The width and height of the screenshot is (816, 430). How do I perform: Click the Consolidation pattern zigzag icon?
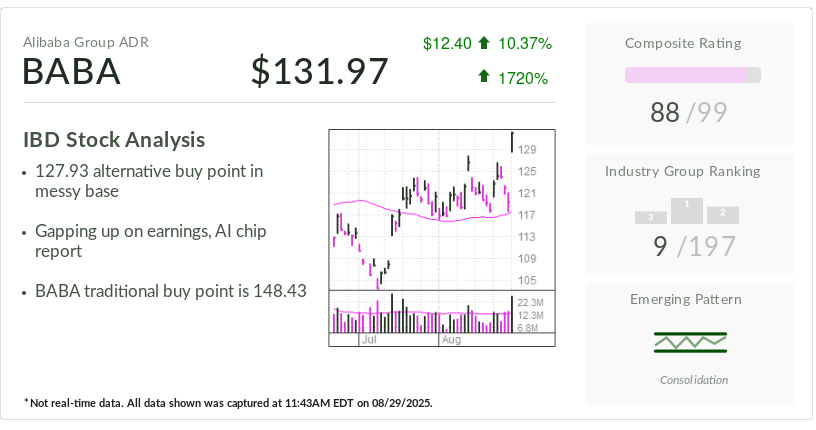coord(689,342)
